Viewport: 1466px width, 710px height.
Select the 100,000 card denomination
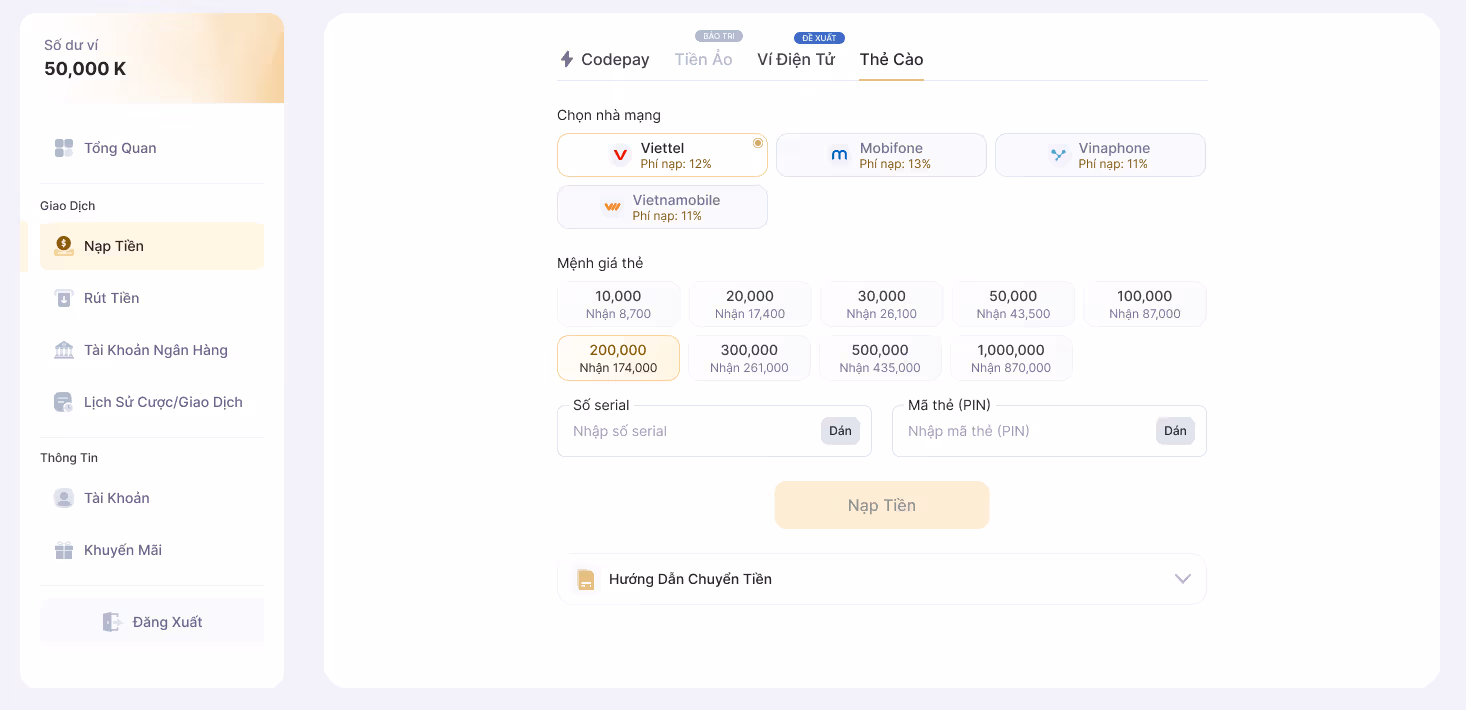1145,304
